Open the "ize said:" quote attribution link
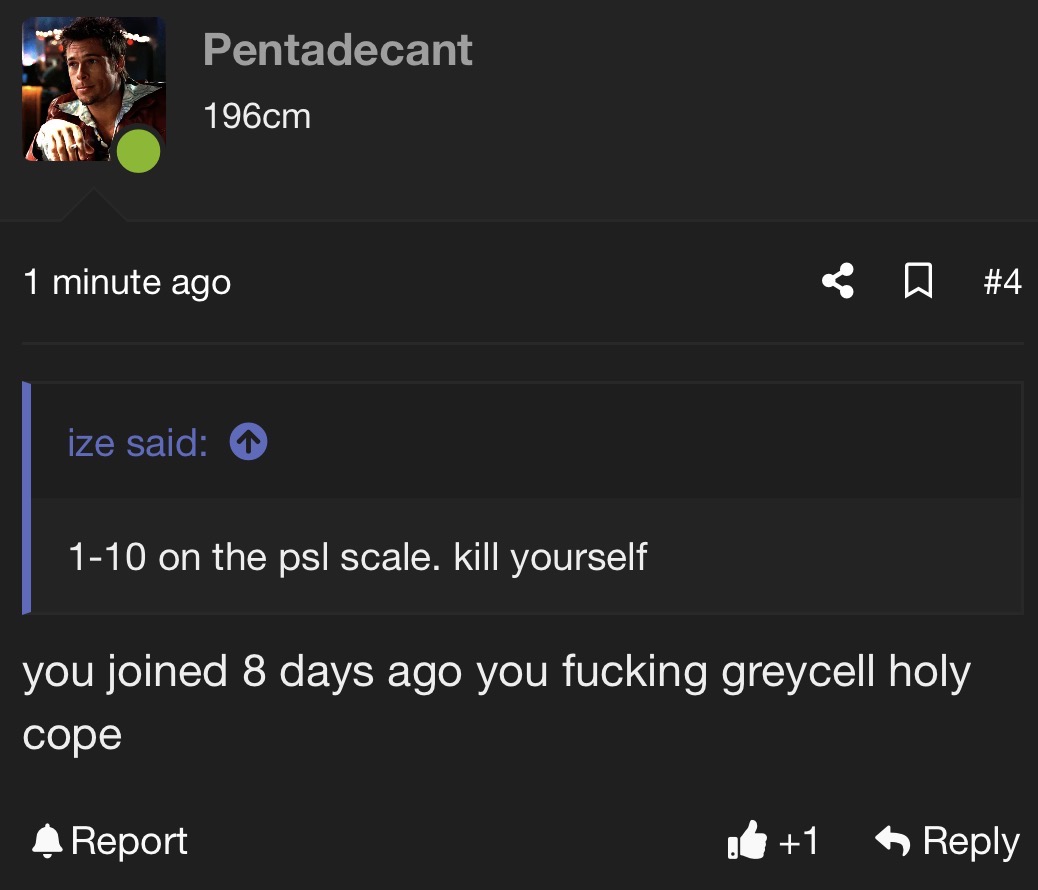1038x890 pixels. coord(137,442)
